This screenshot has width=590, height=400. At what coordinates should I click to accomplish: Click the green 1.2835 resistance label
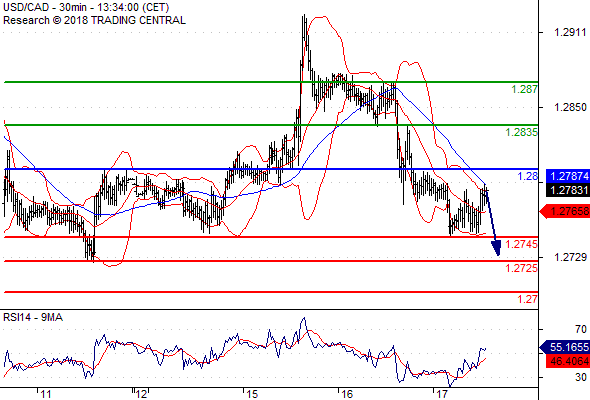[x=521, y=132]
